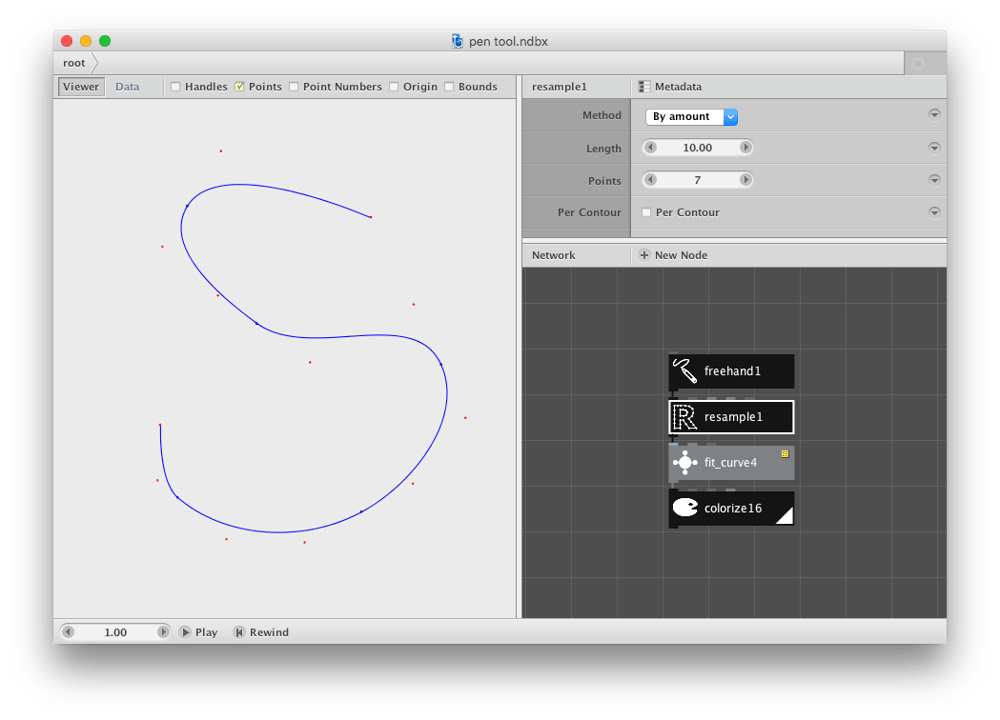Select the fit_curve4 node icon
This screenshot has width=1000, height=720.
pos(685,462)
